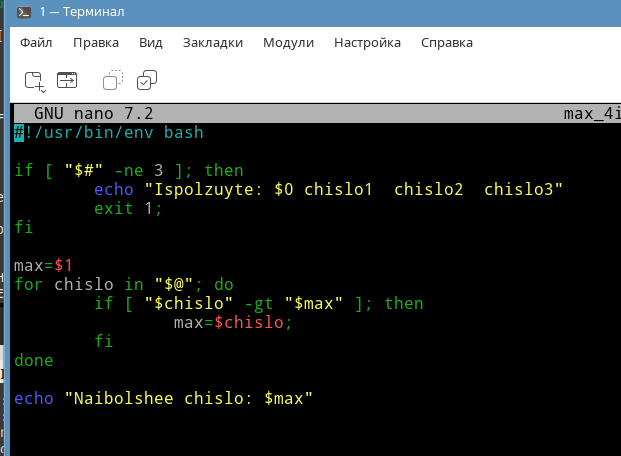The width and height of the screenshot is (621, 456).
Task: Open the Файл menu
Action: 36,43
